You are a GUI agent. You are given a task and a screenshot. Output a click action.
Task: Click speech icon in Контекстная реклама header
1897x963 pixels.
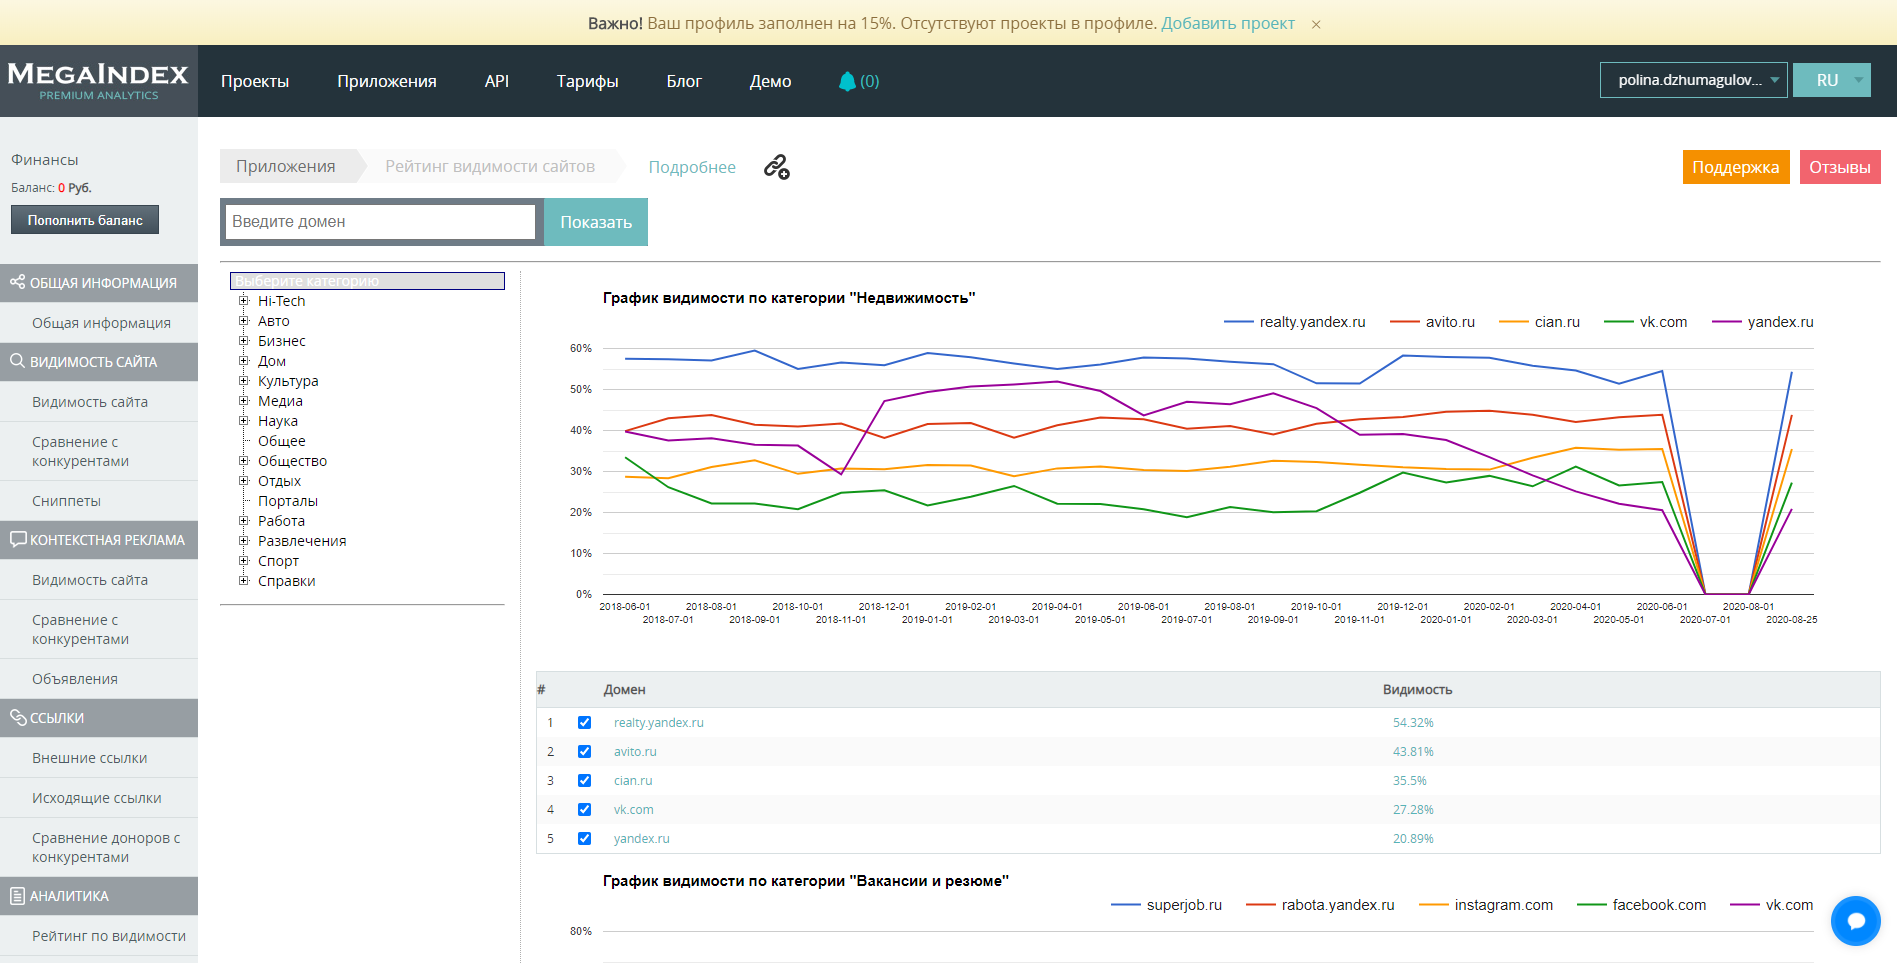coord(17,539)
